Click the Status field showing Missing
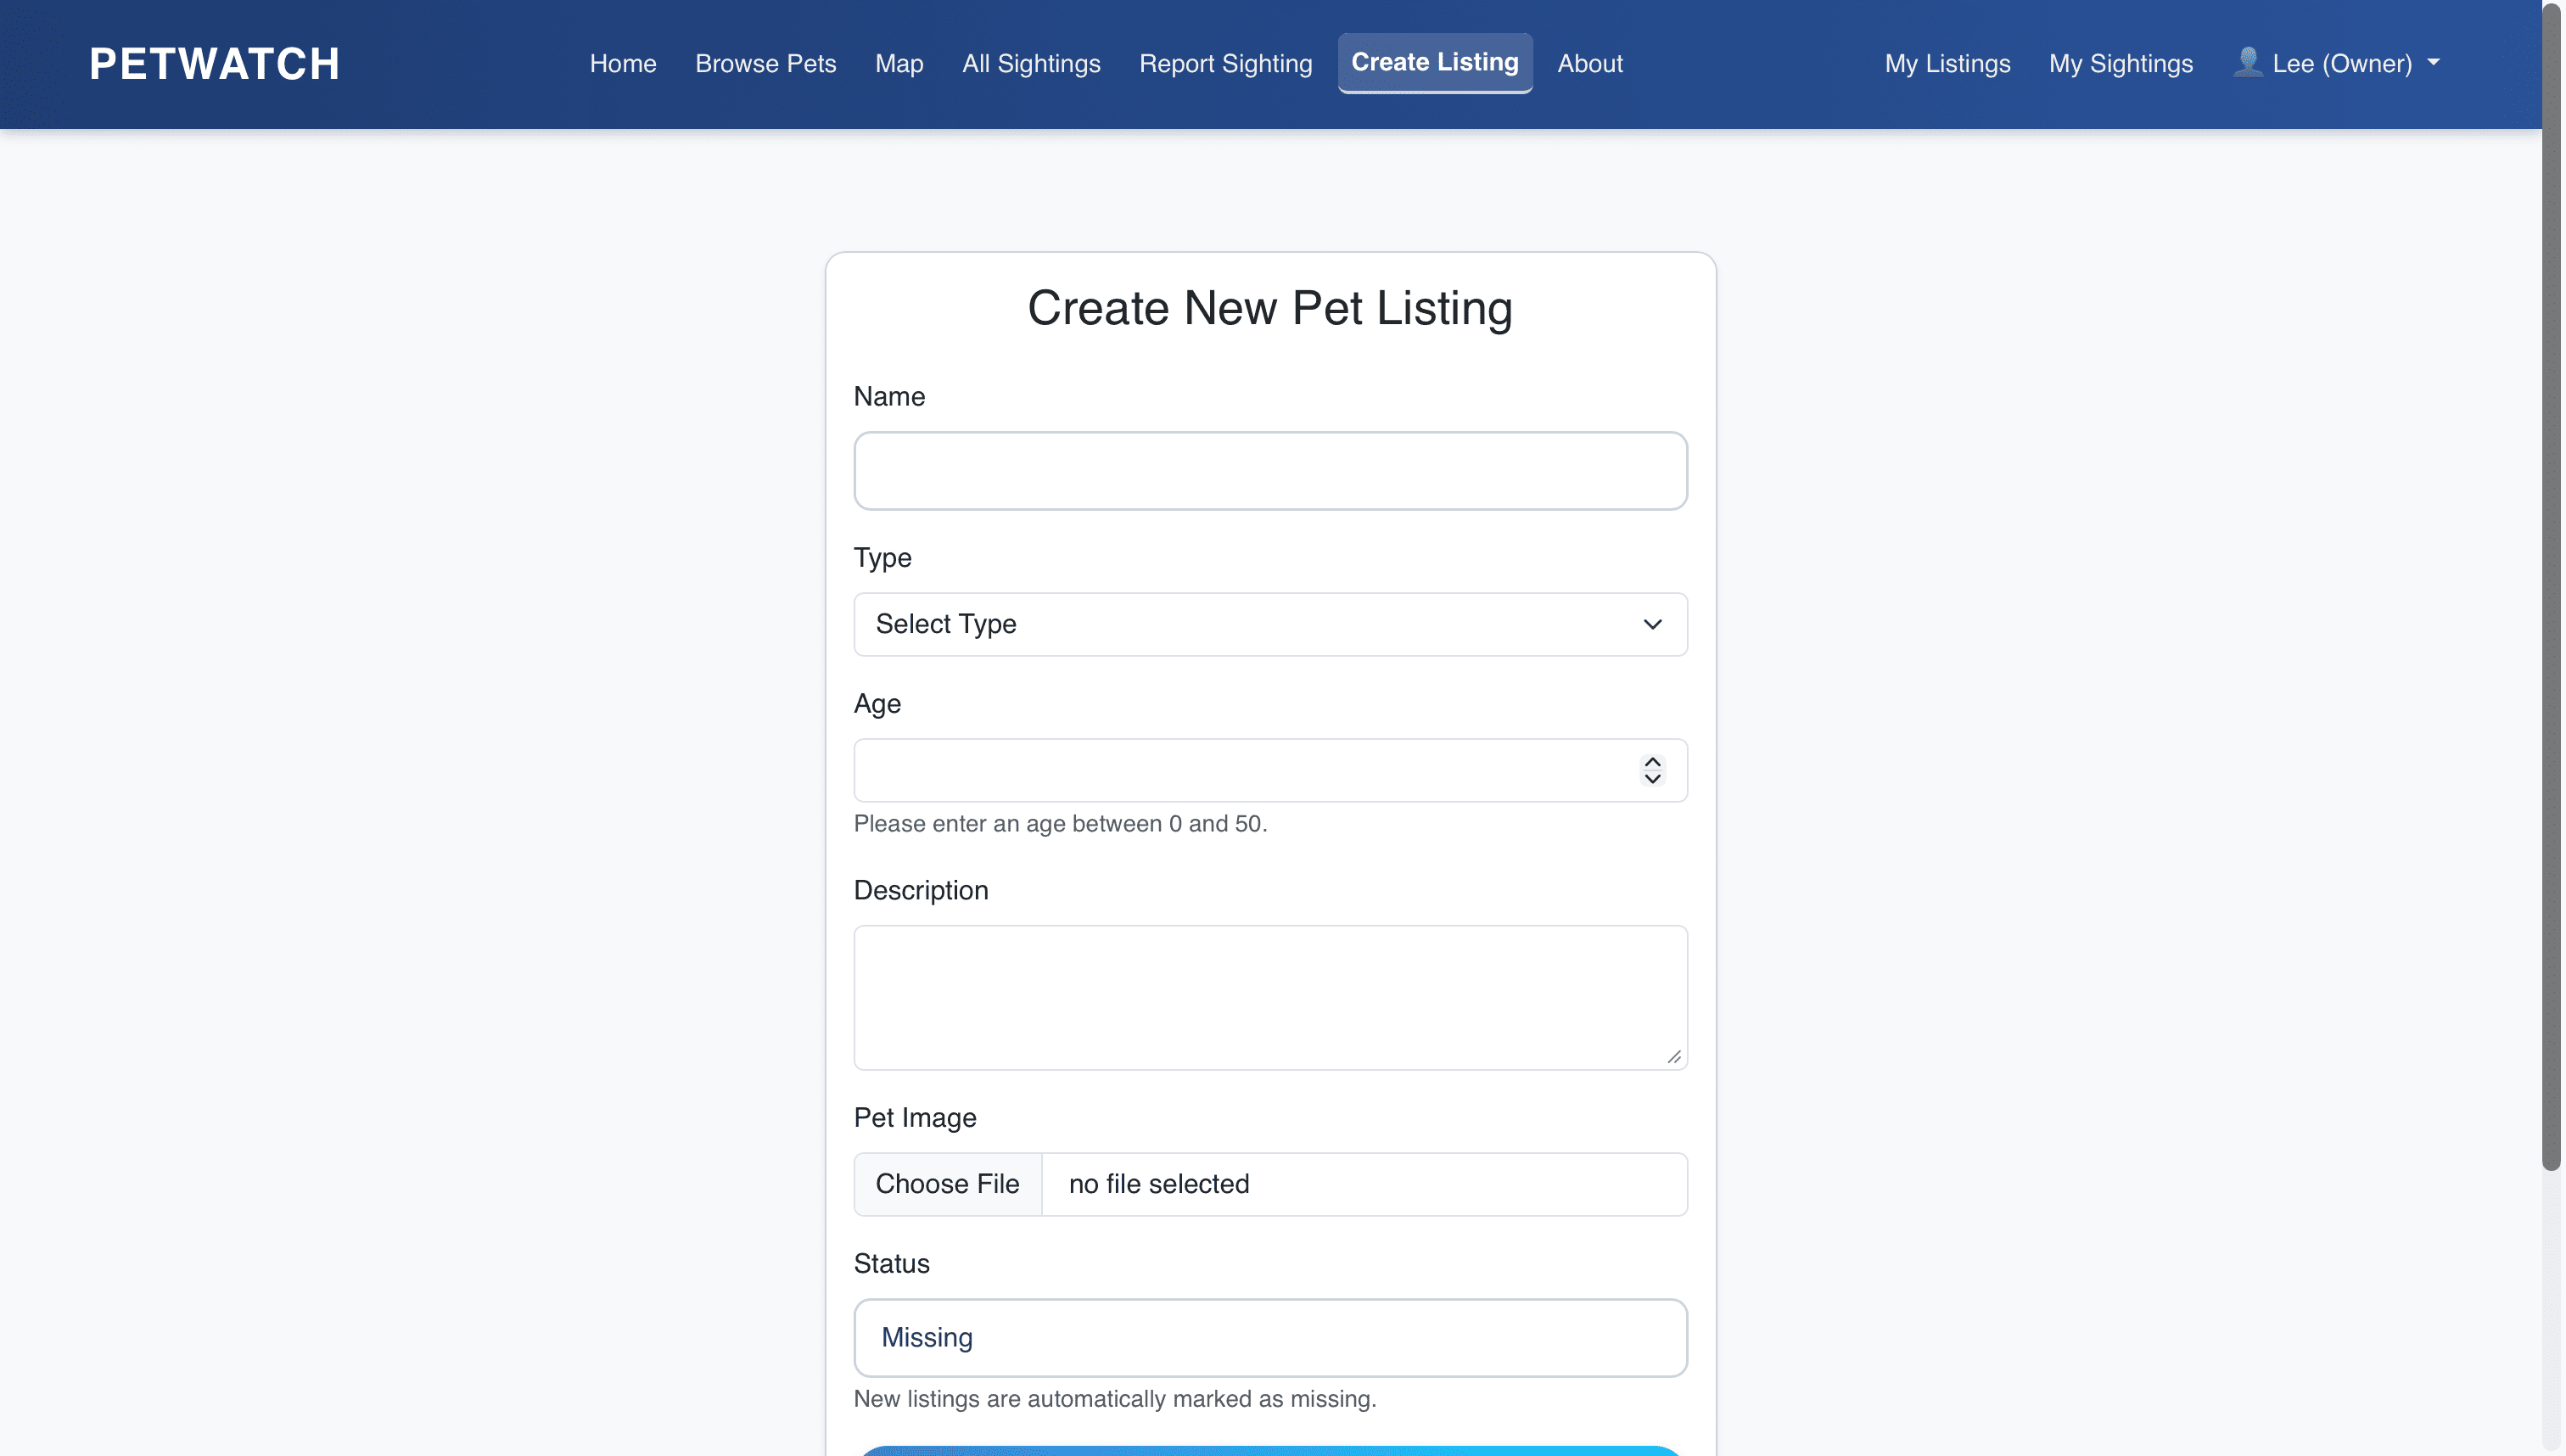This screenshot has width=2566, height=1456. pyautogui.click(x=1269, y=1337)
